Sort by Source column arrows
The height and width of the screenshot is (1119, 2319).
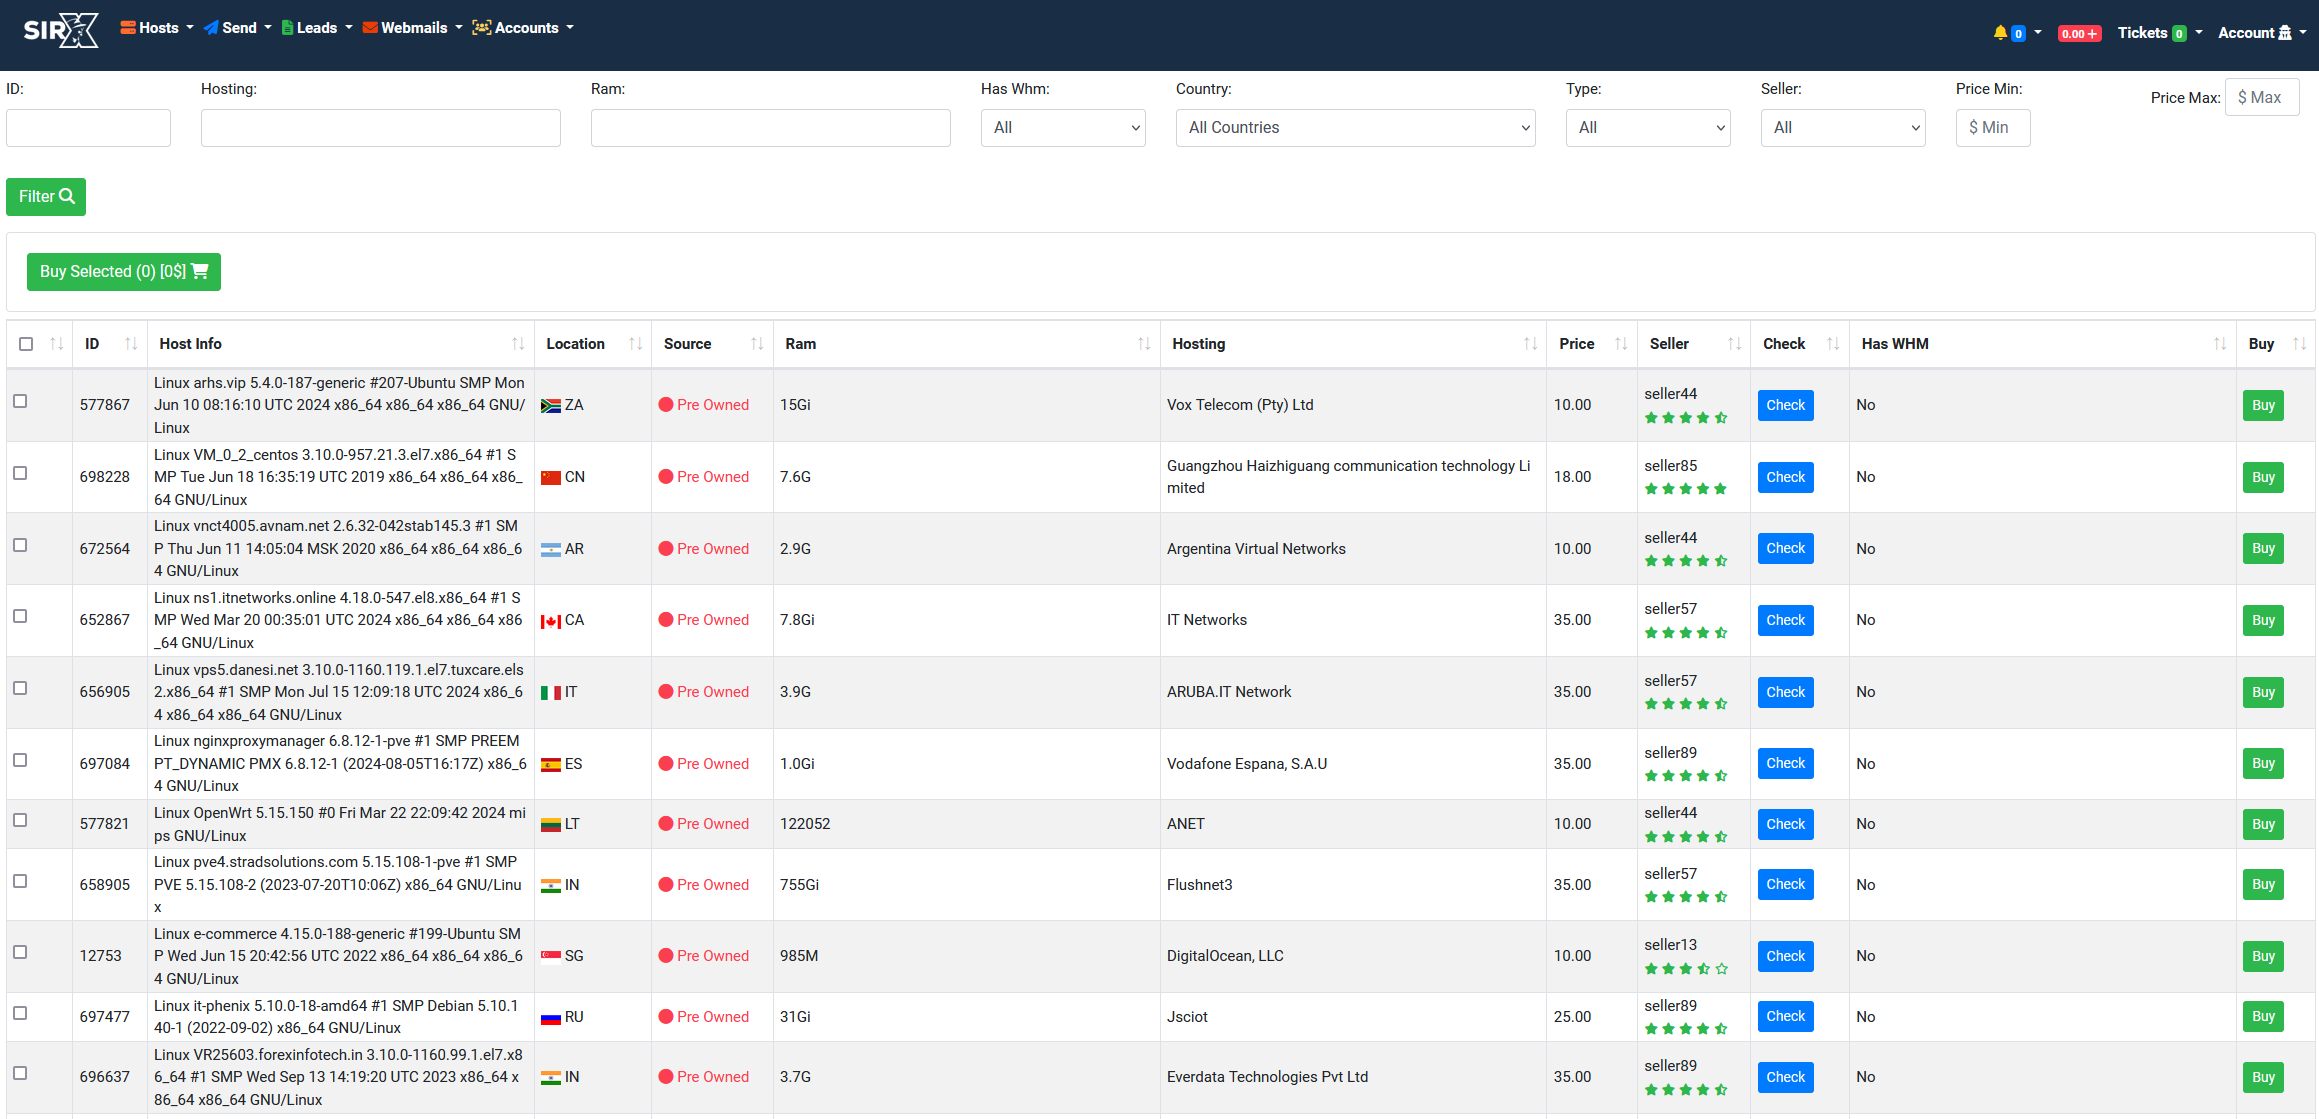[x=757, y=344]
